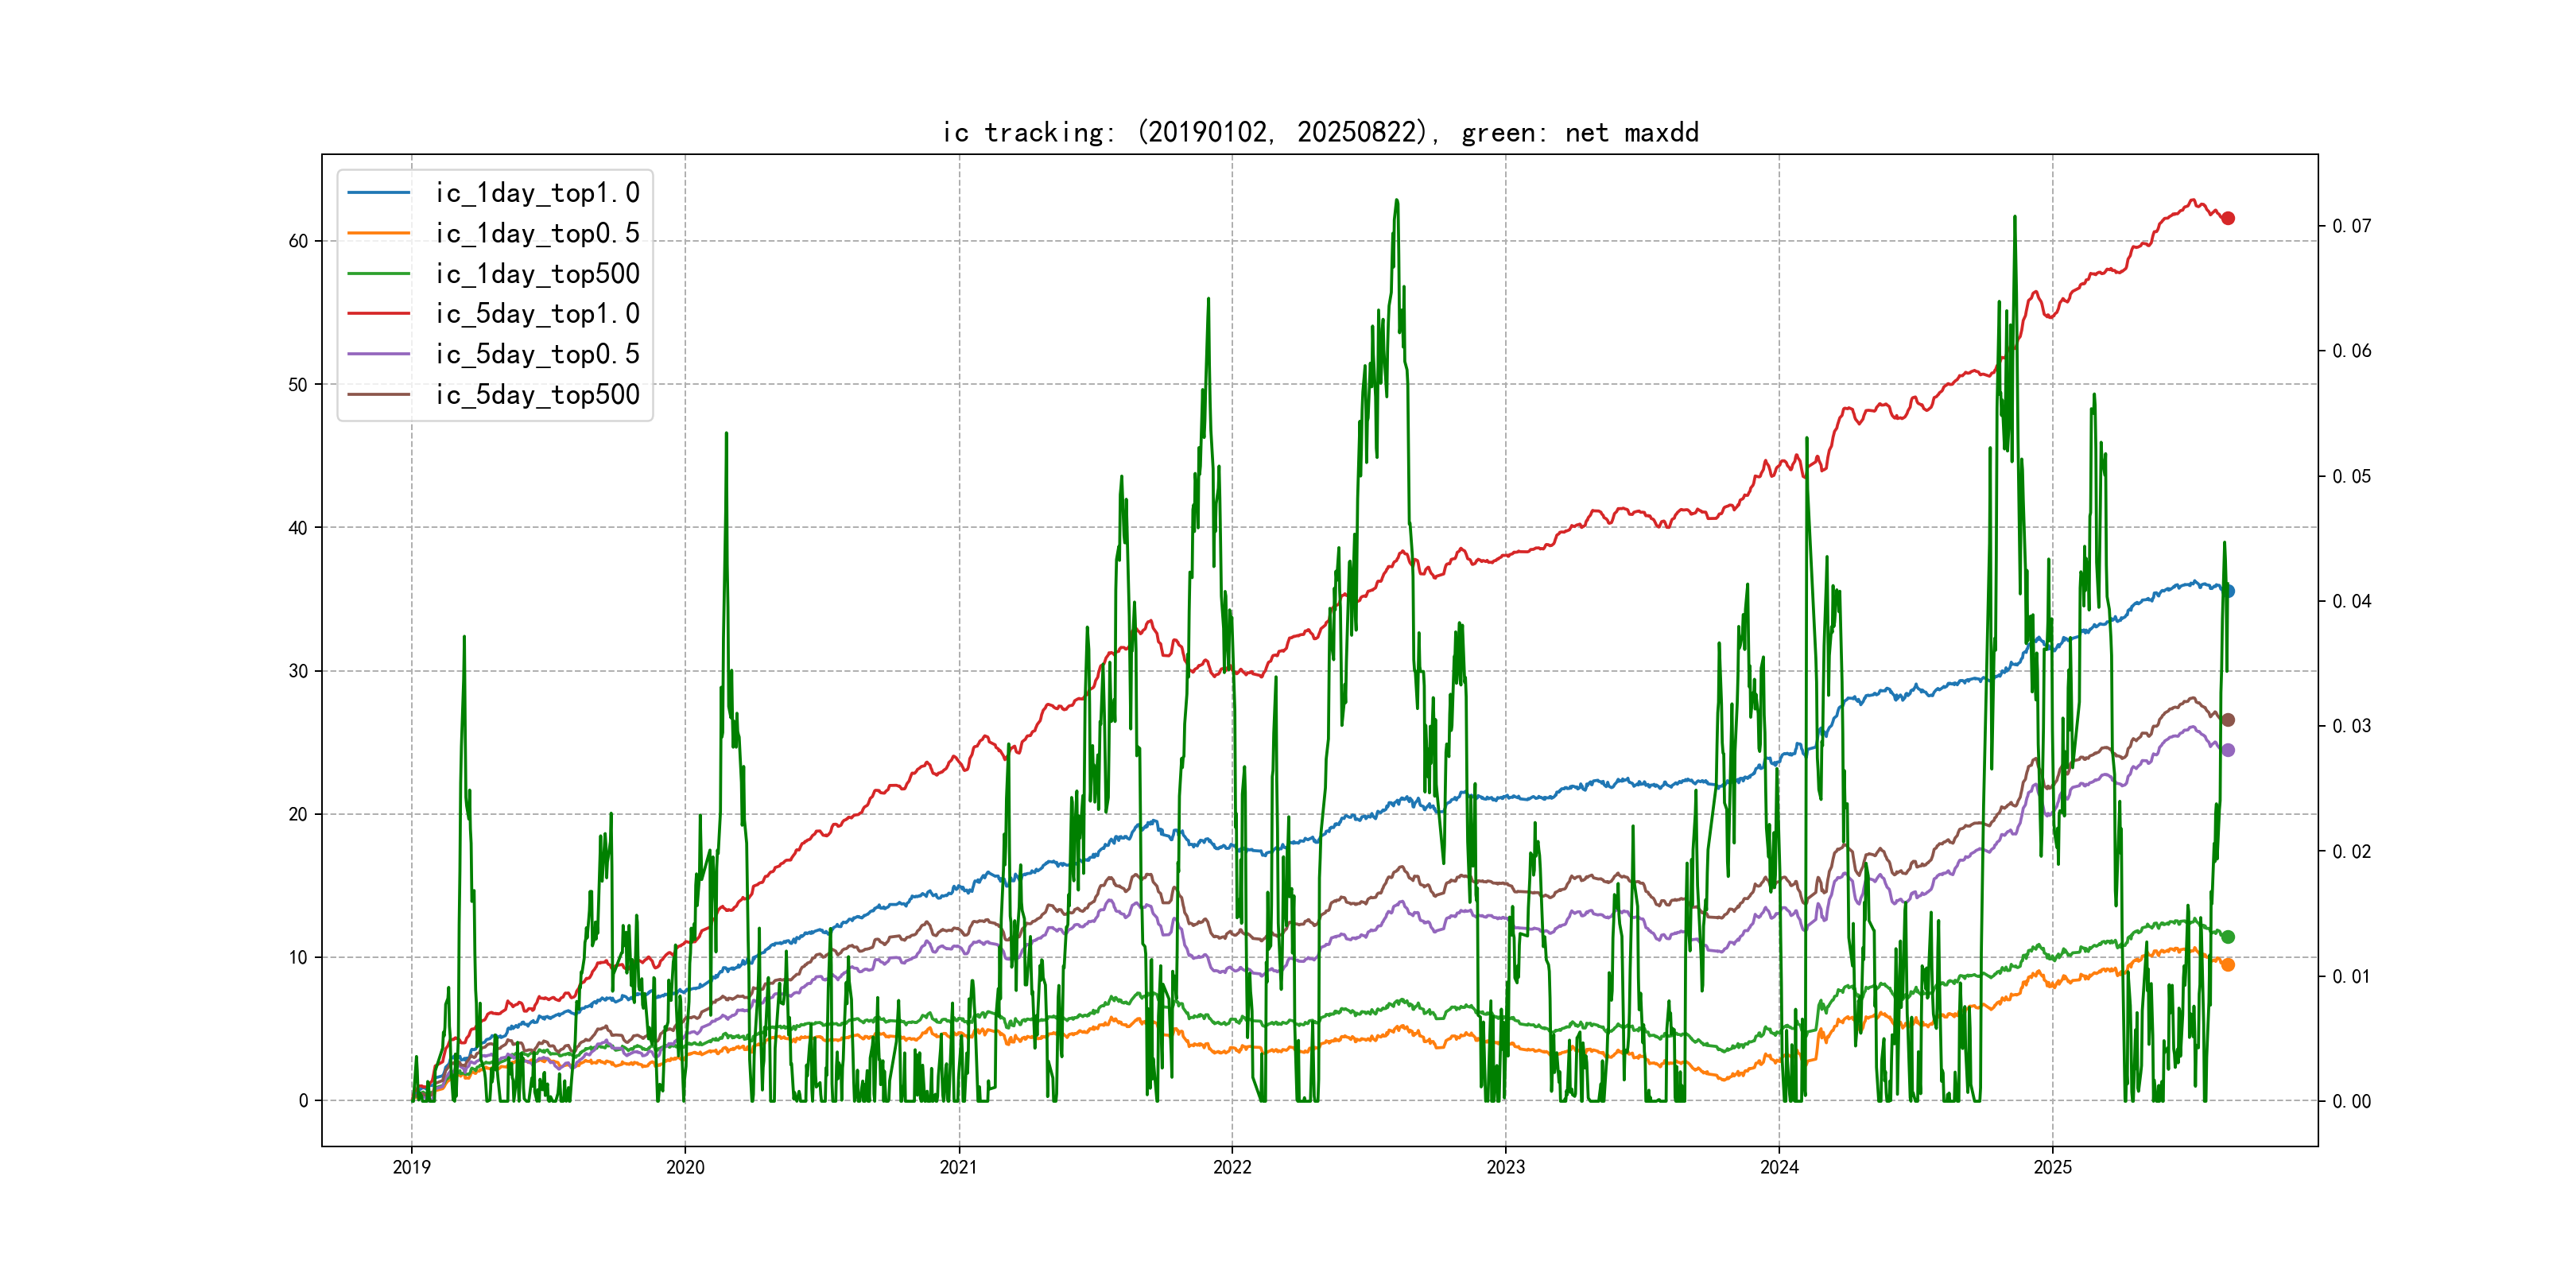Click the 0.00 tick on right y-axis
2576x1288 pixels.
click(x=2351, y=1101)
